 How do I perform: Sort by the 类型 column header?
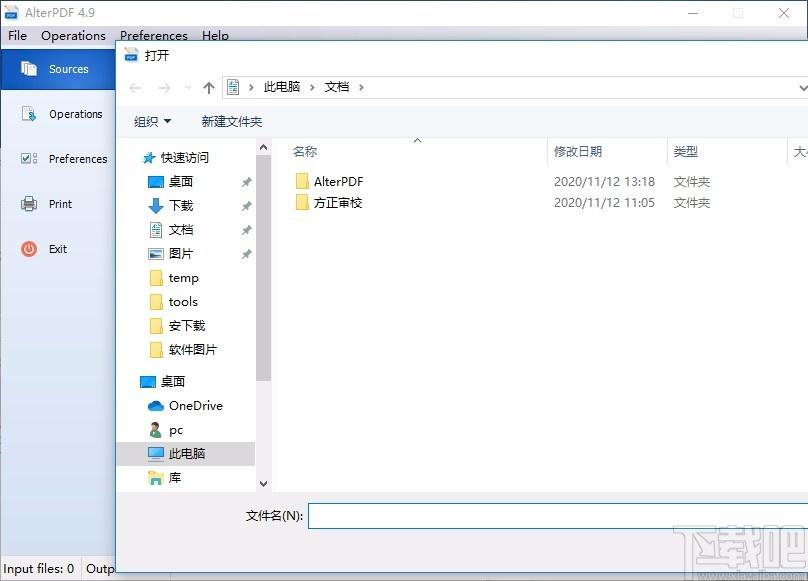pos(685,152)
